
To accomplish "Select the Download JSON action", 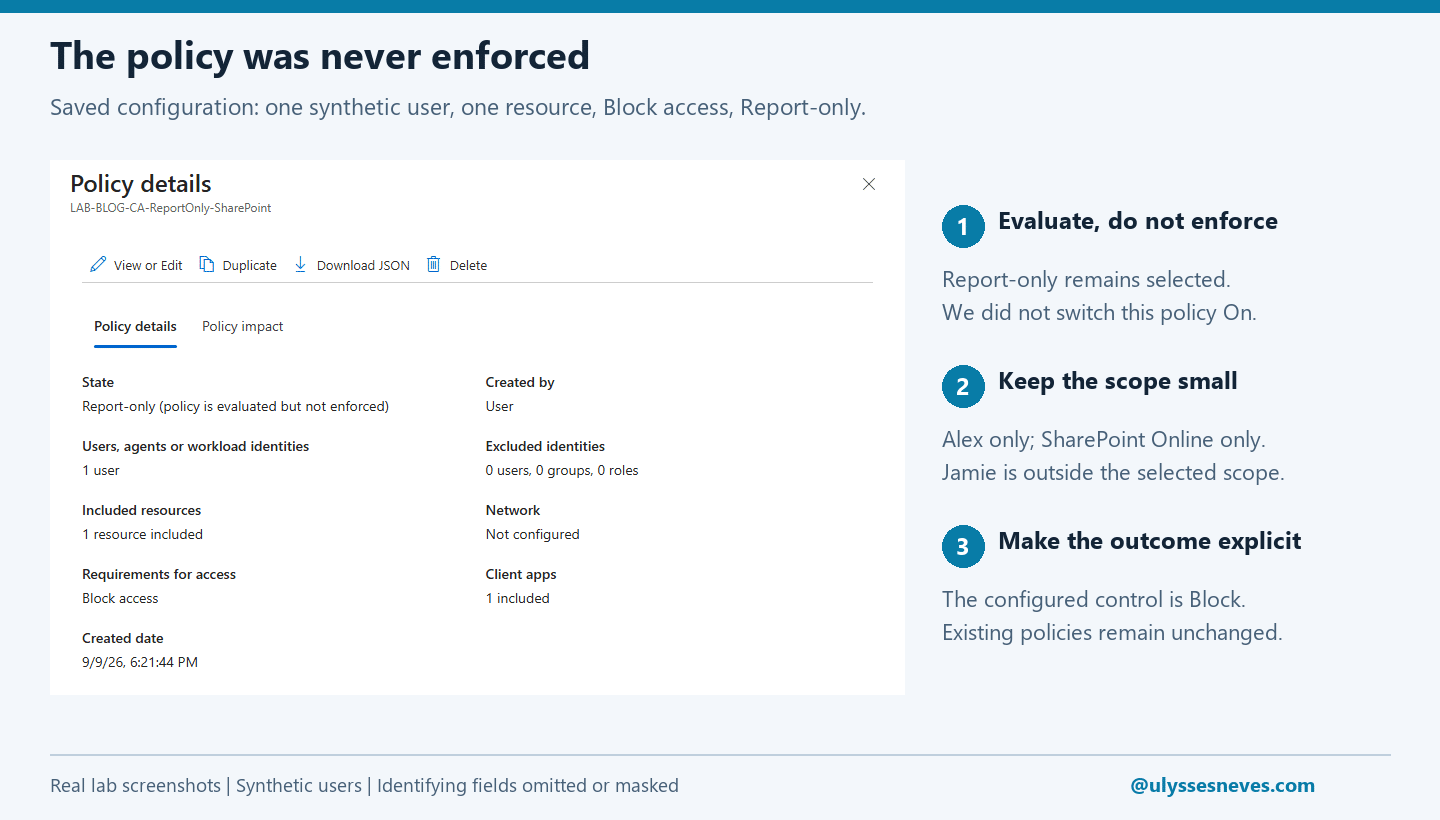I will 351,265.
